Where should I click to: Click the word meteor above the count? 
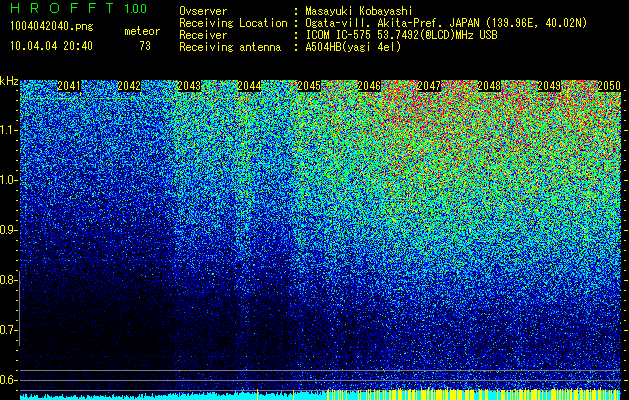142,31
